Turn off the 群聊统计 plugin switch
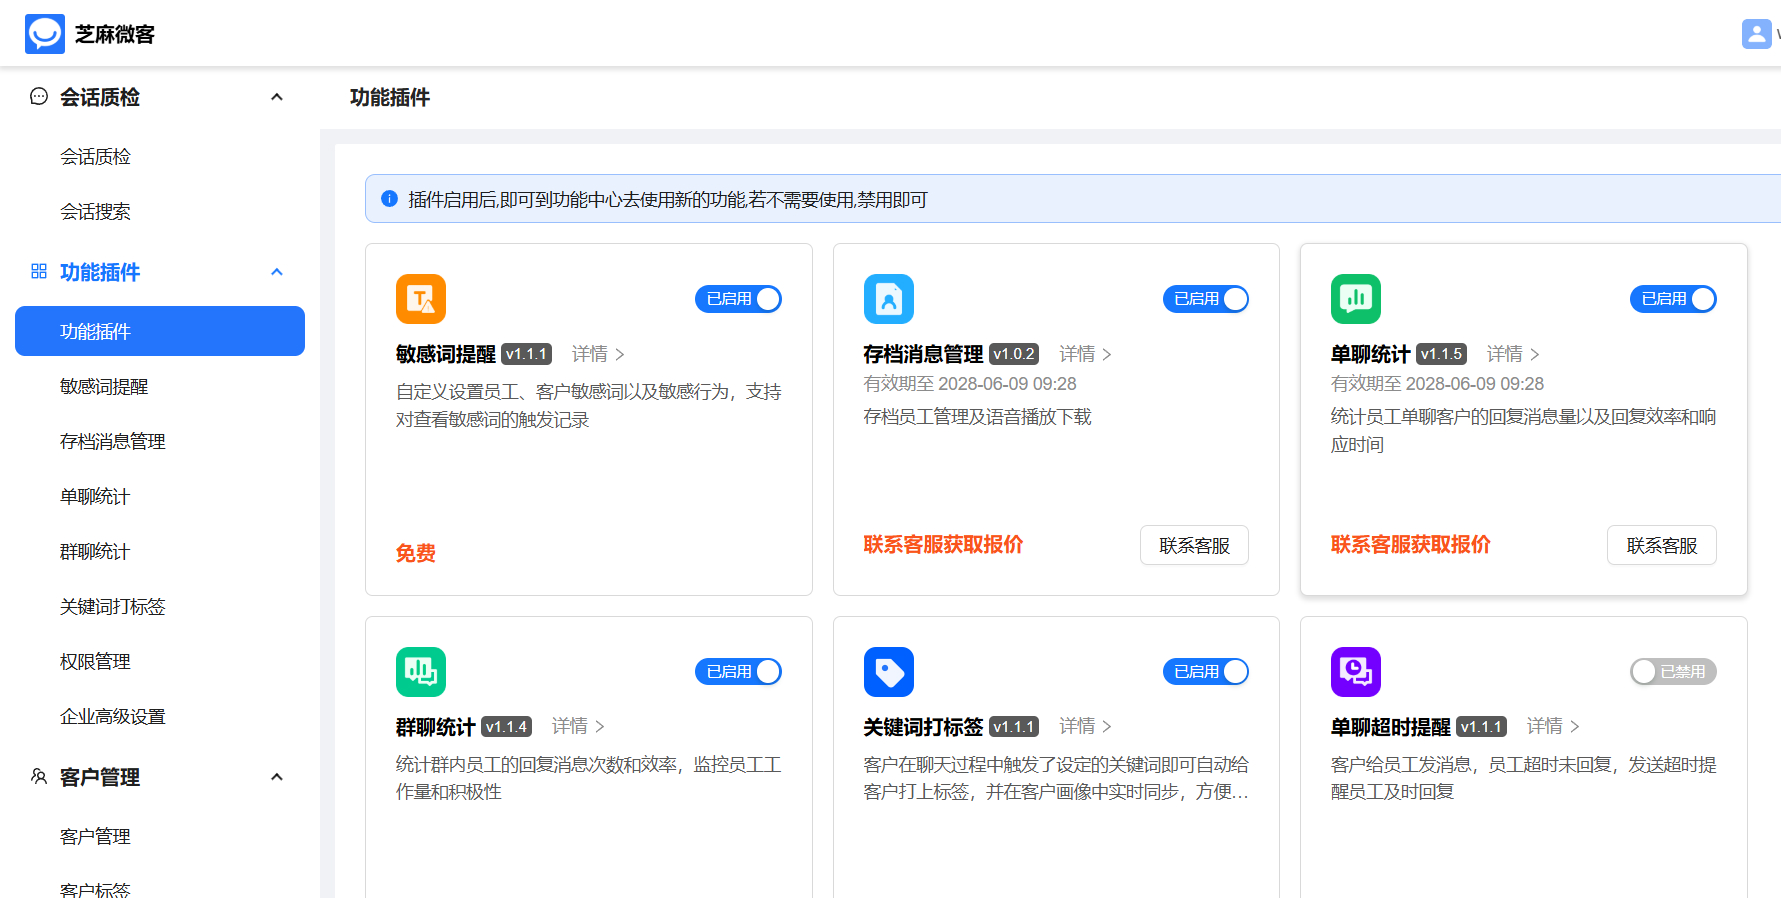The height and width of the screenshot is (898, 1781). tap(738, 672)
